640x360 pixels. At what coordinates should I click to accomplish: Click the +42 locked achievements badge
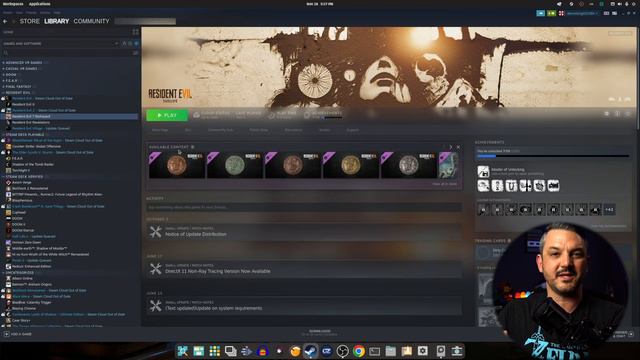(609, 210)
